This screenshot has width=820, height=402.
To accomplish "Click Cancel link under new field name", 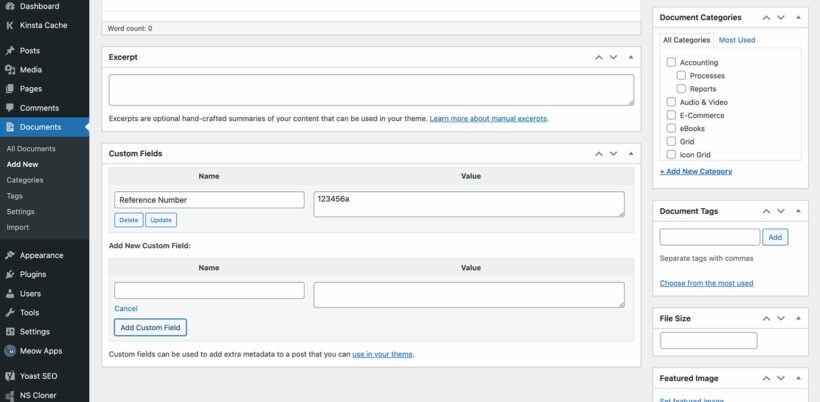I will coord(126,309).
